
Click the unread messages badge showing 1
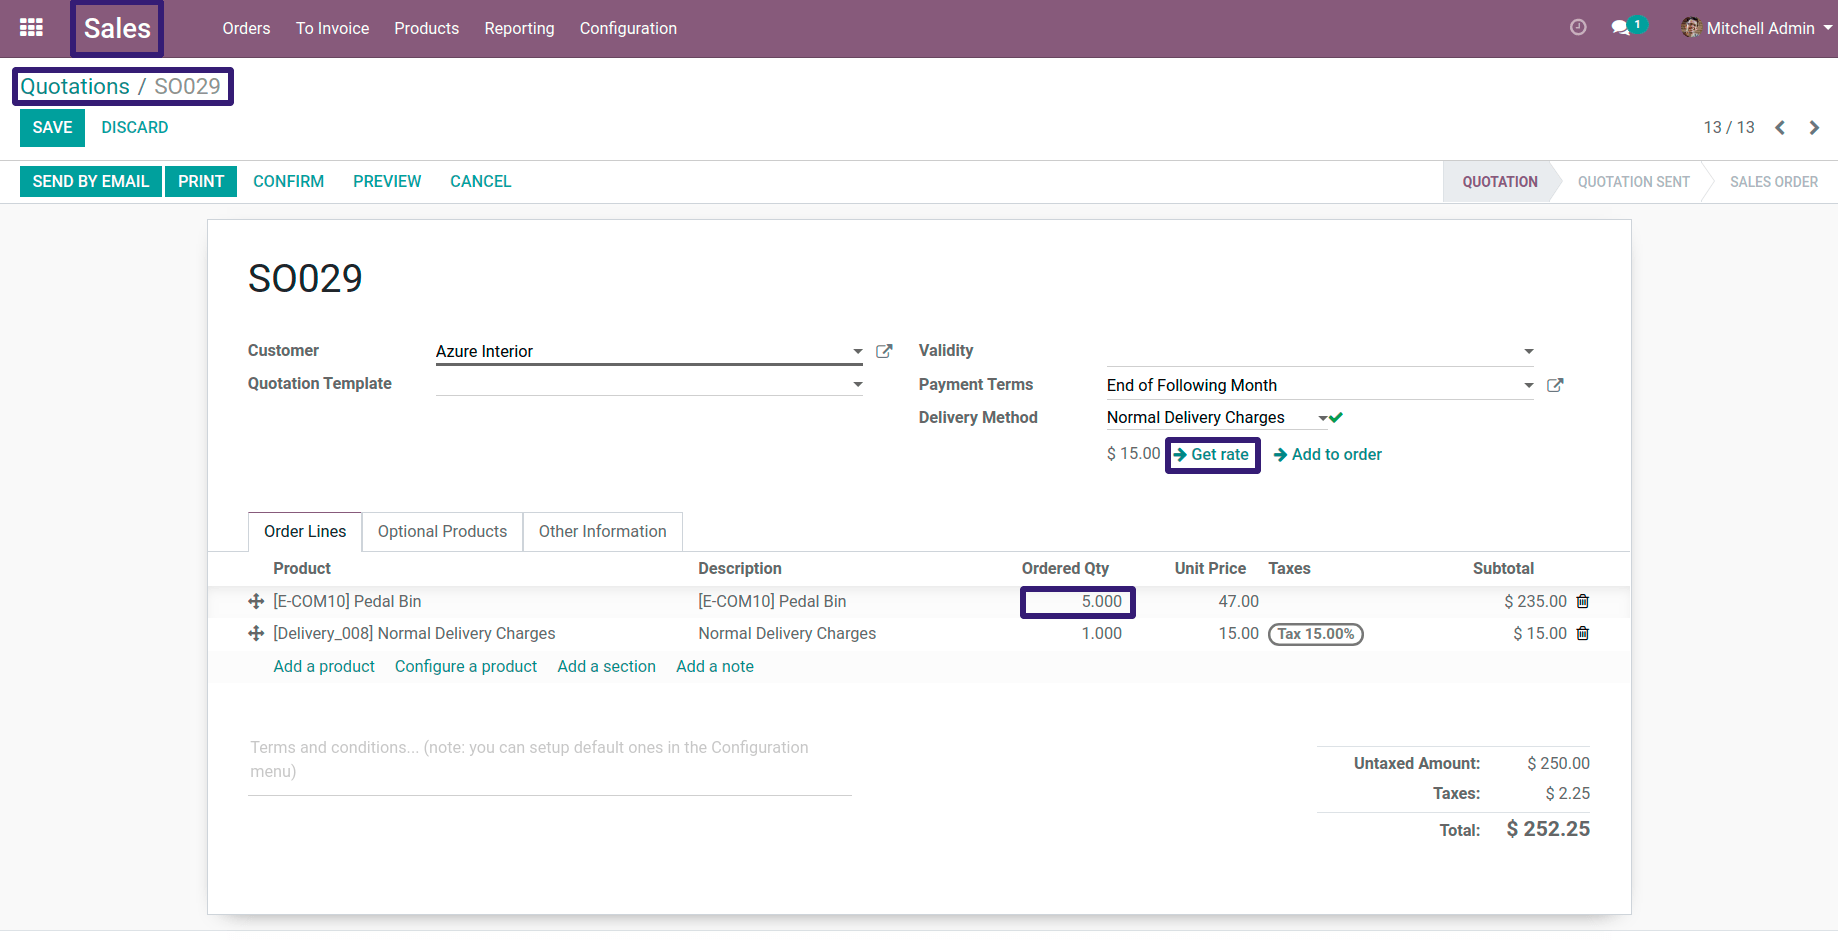pos(1637,24)
